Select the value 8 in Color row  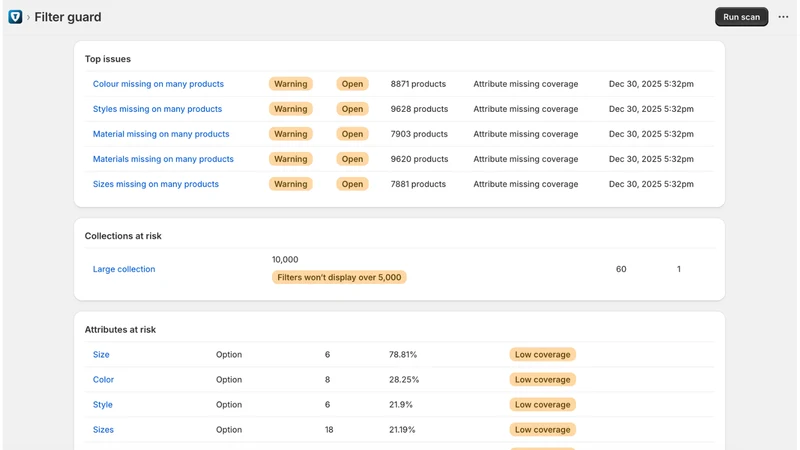tap(327, 380)
